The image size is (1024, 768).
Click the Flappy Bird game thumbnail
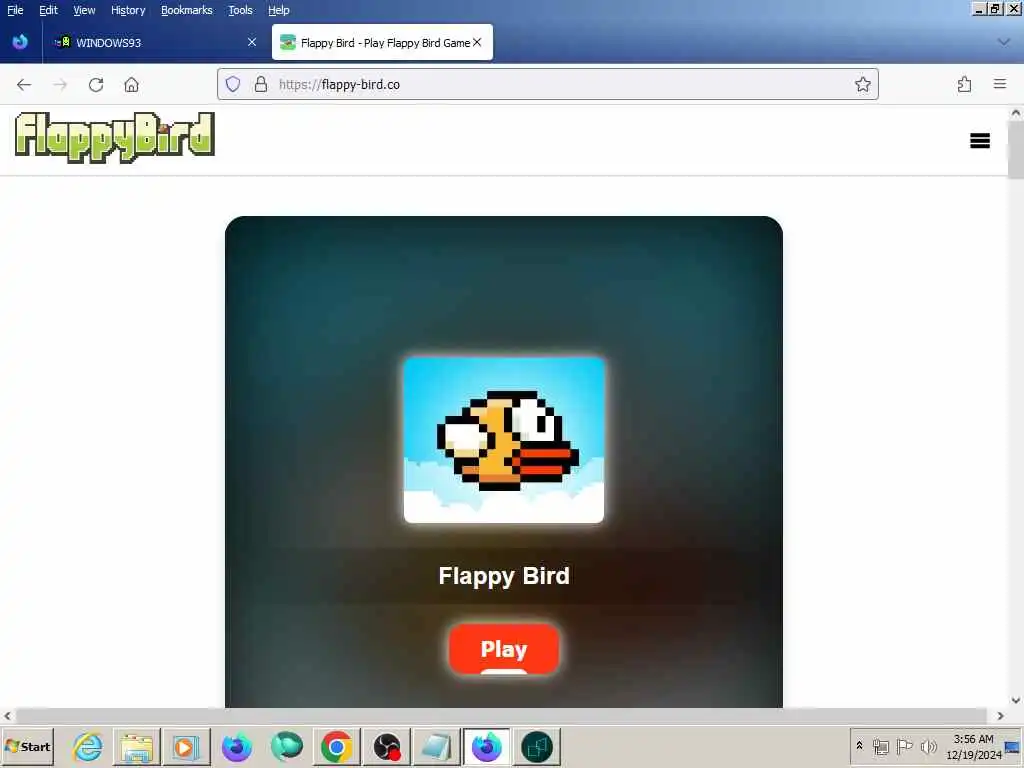pyautogui.click(x=504, y=440)
